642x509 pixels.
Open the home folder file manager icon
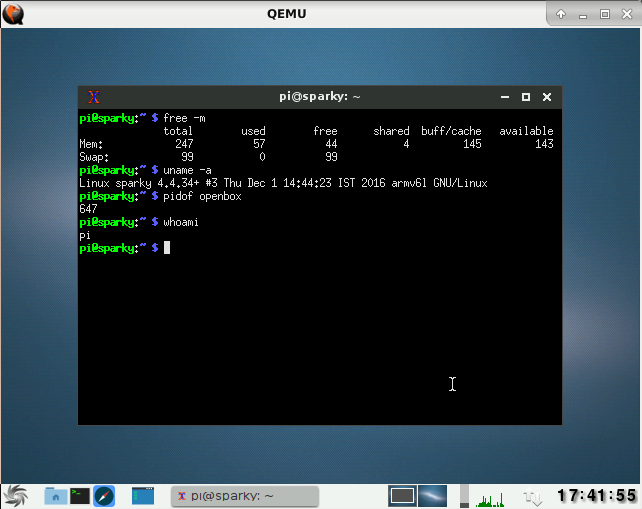coord(55,496)
